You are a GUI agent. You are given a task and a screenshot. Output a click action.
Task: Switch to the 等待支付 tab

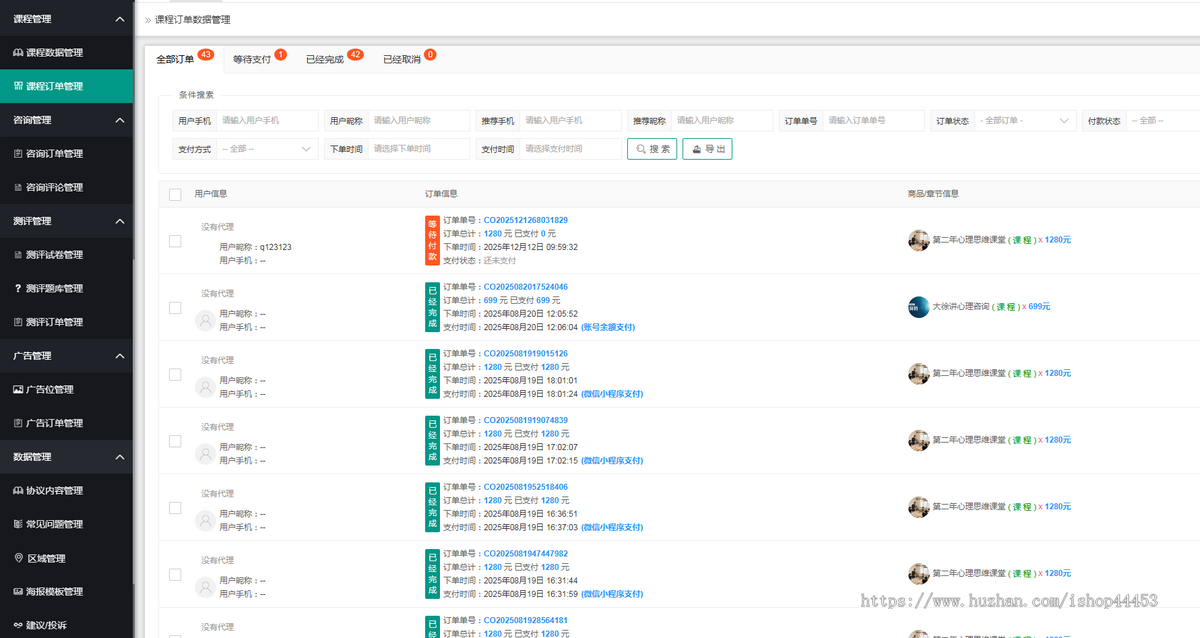click(252, 59)
